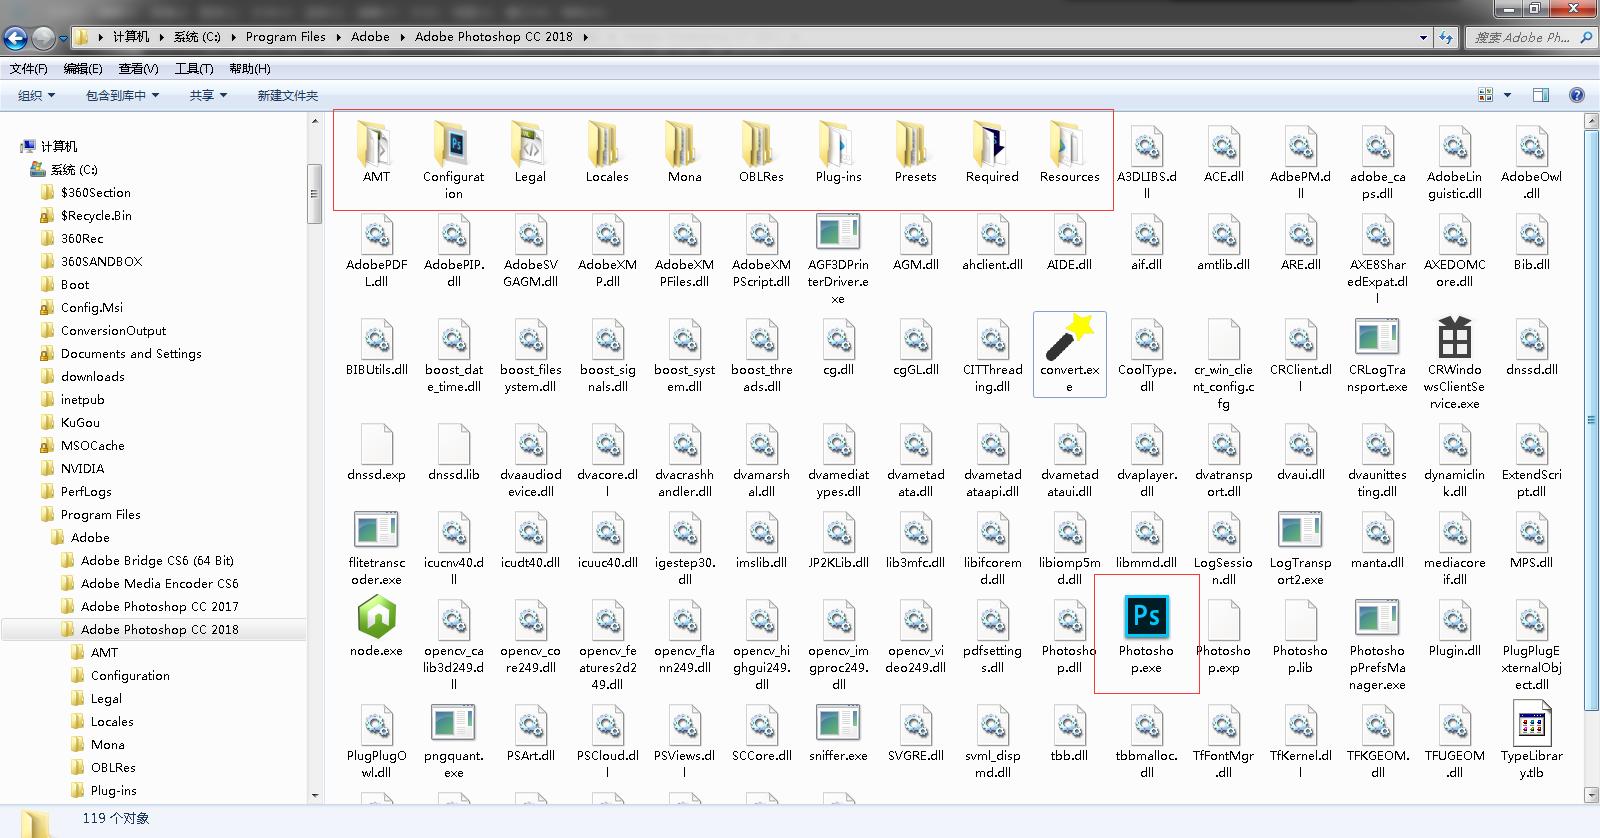Screen dimensions: 1600x838
Task: Open the help question mark icon
Action: click(1577, 95)
